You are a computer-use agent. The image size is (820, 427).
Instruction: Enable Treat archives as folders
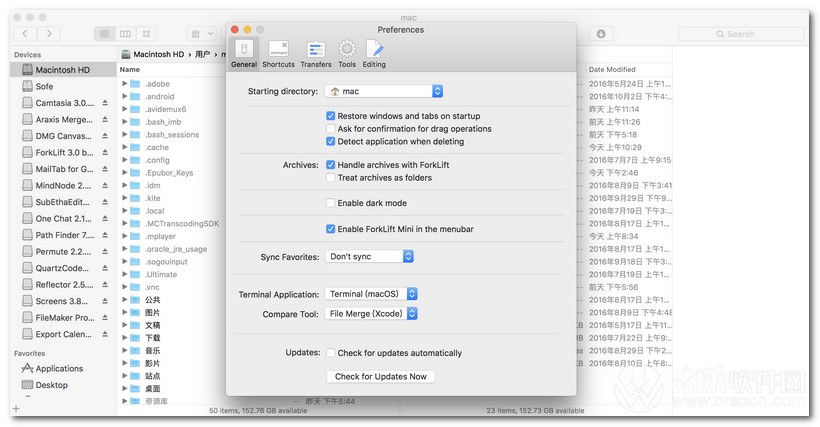331,178
